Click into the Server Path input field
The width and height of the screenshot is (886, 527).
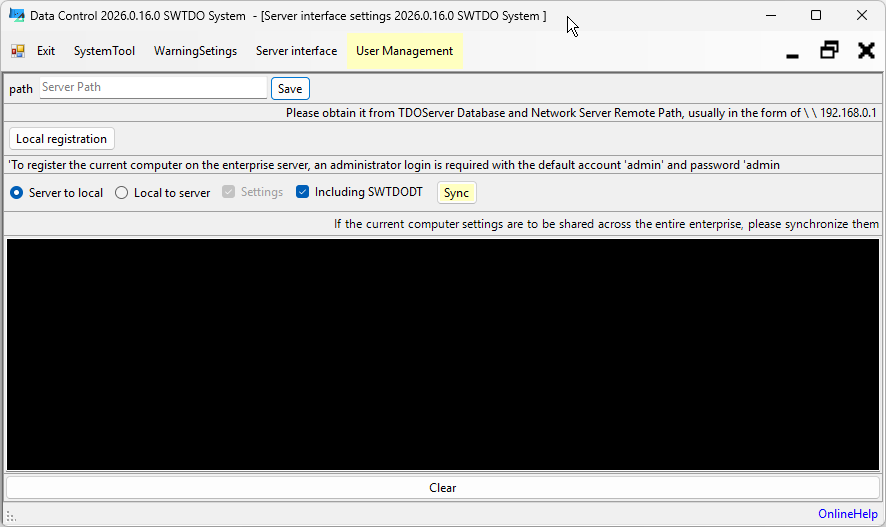pyautogui.click(x=153, y=88)
